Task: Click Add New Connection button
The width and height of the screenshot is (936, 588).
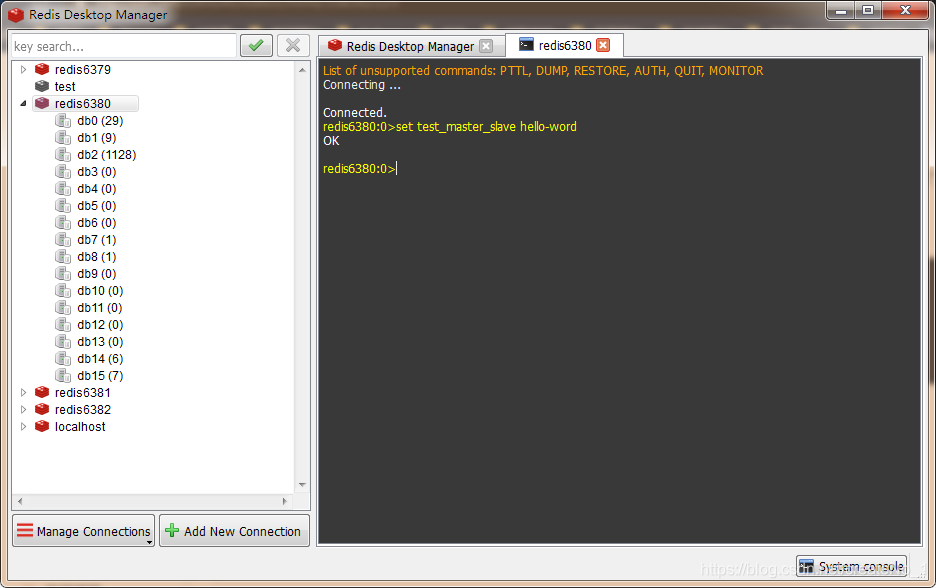Action: coord(235,531)
